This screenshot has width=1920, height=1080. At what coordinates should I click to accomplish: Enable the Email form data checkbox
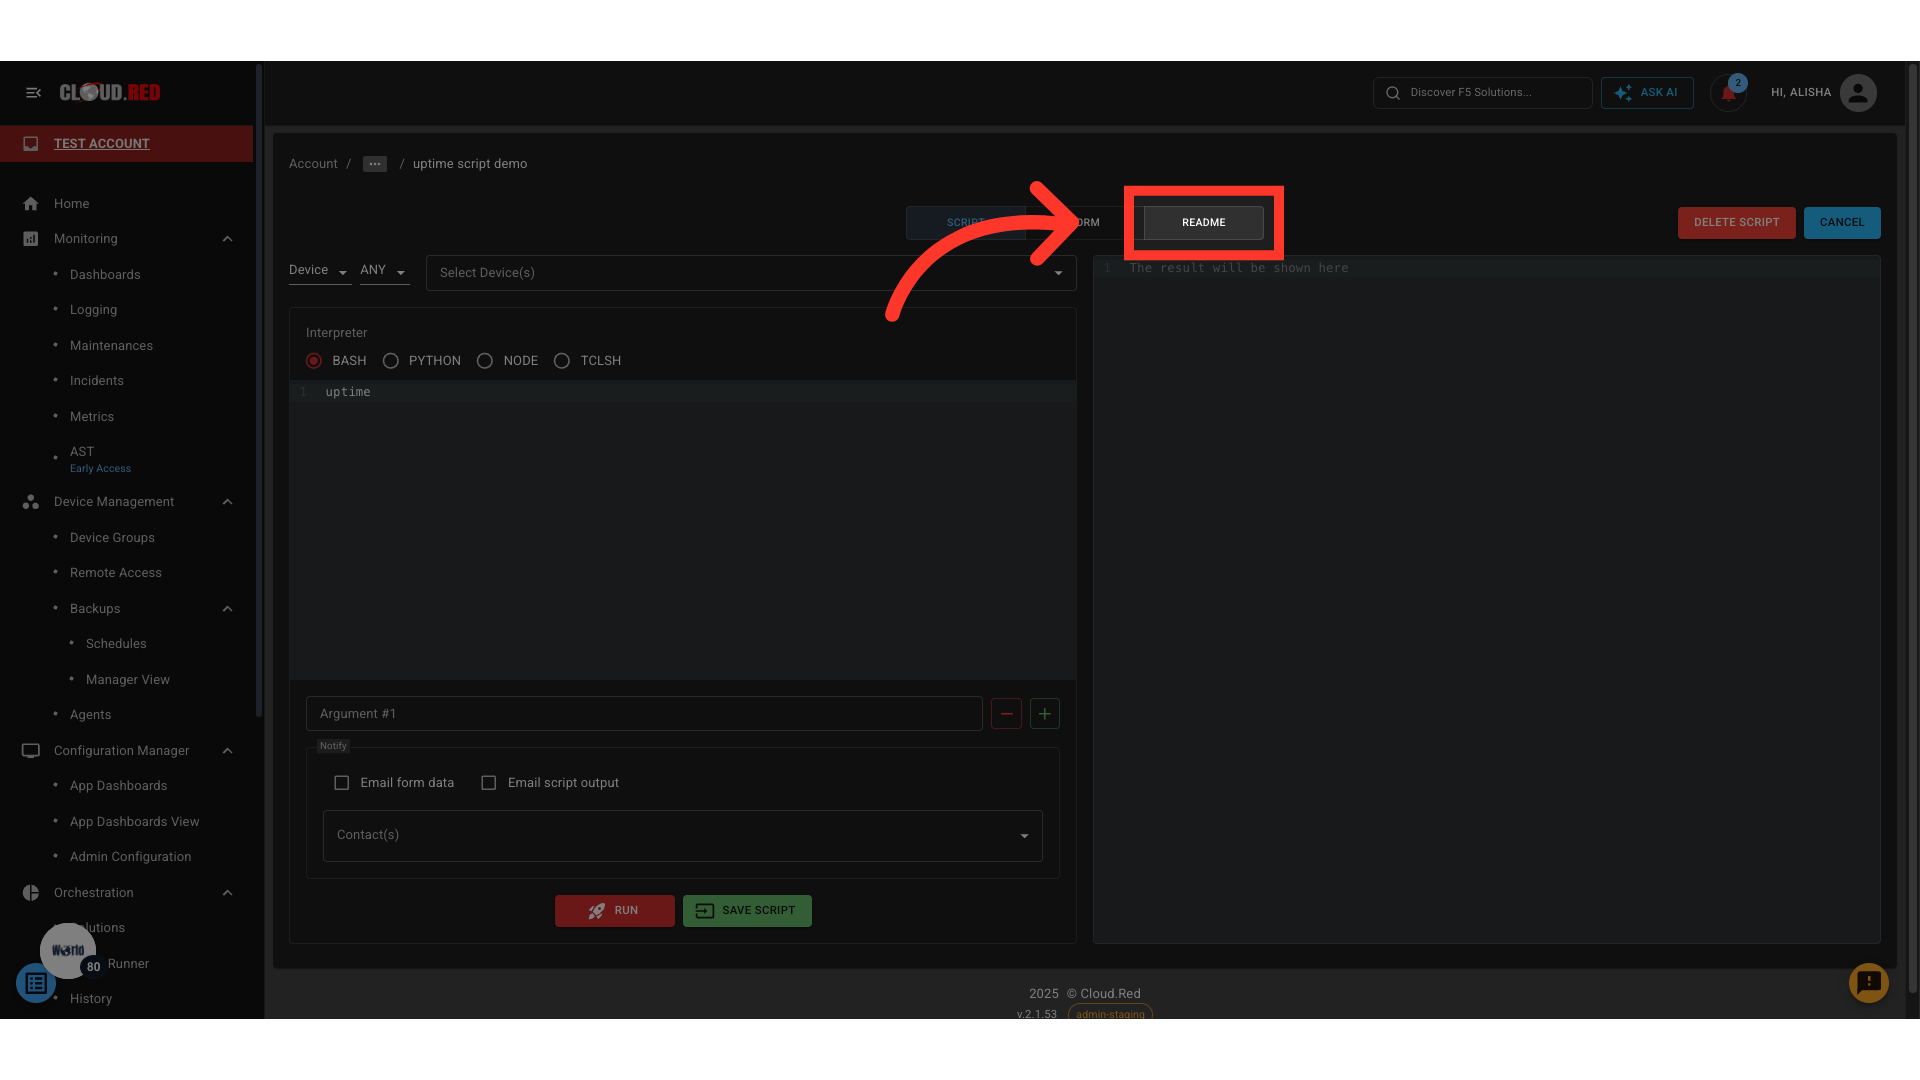342,782
